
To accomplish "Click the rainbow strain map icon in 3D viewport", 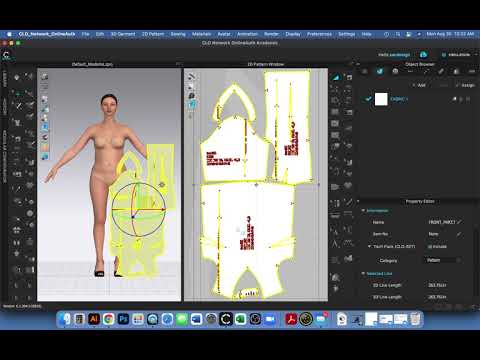I will tap(45, 147).
